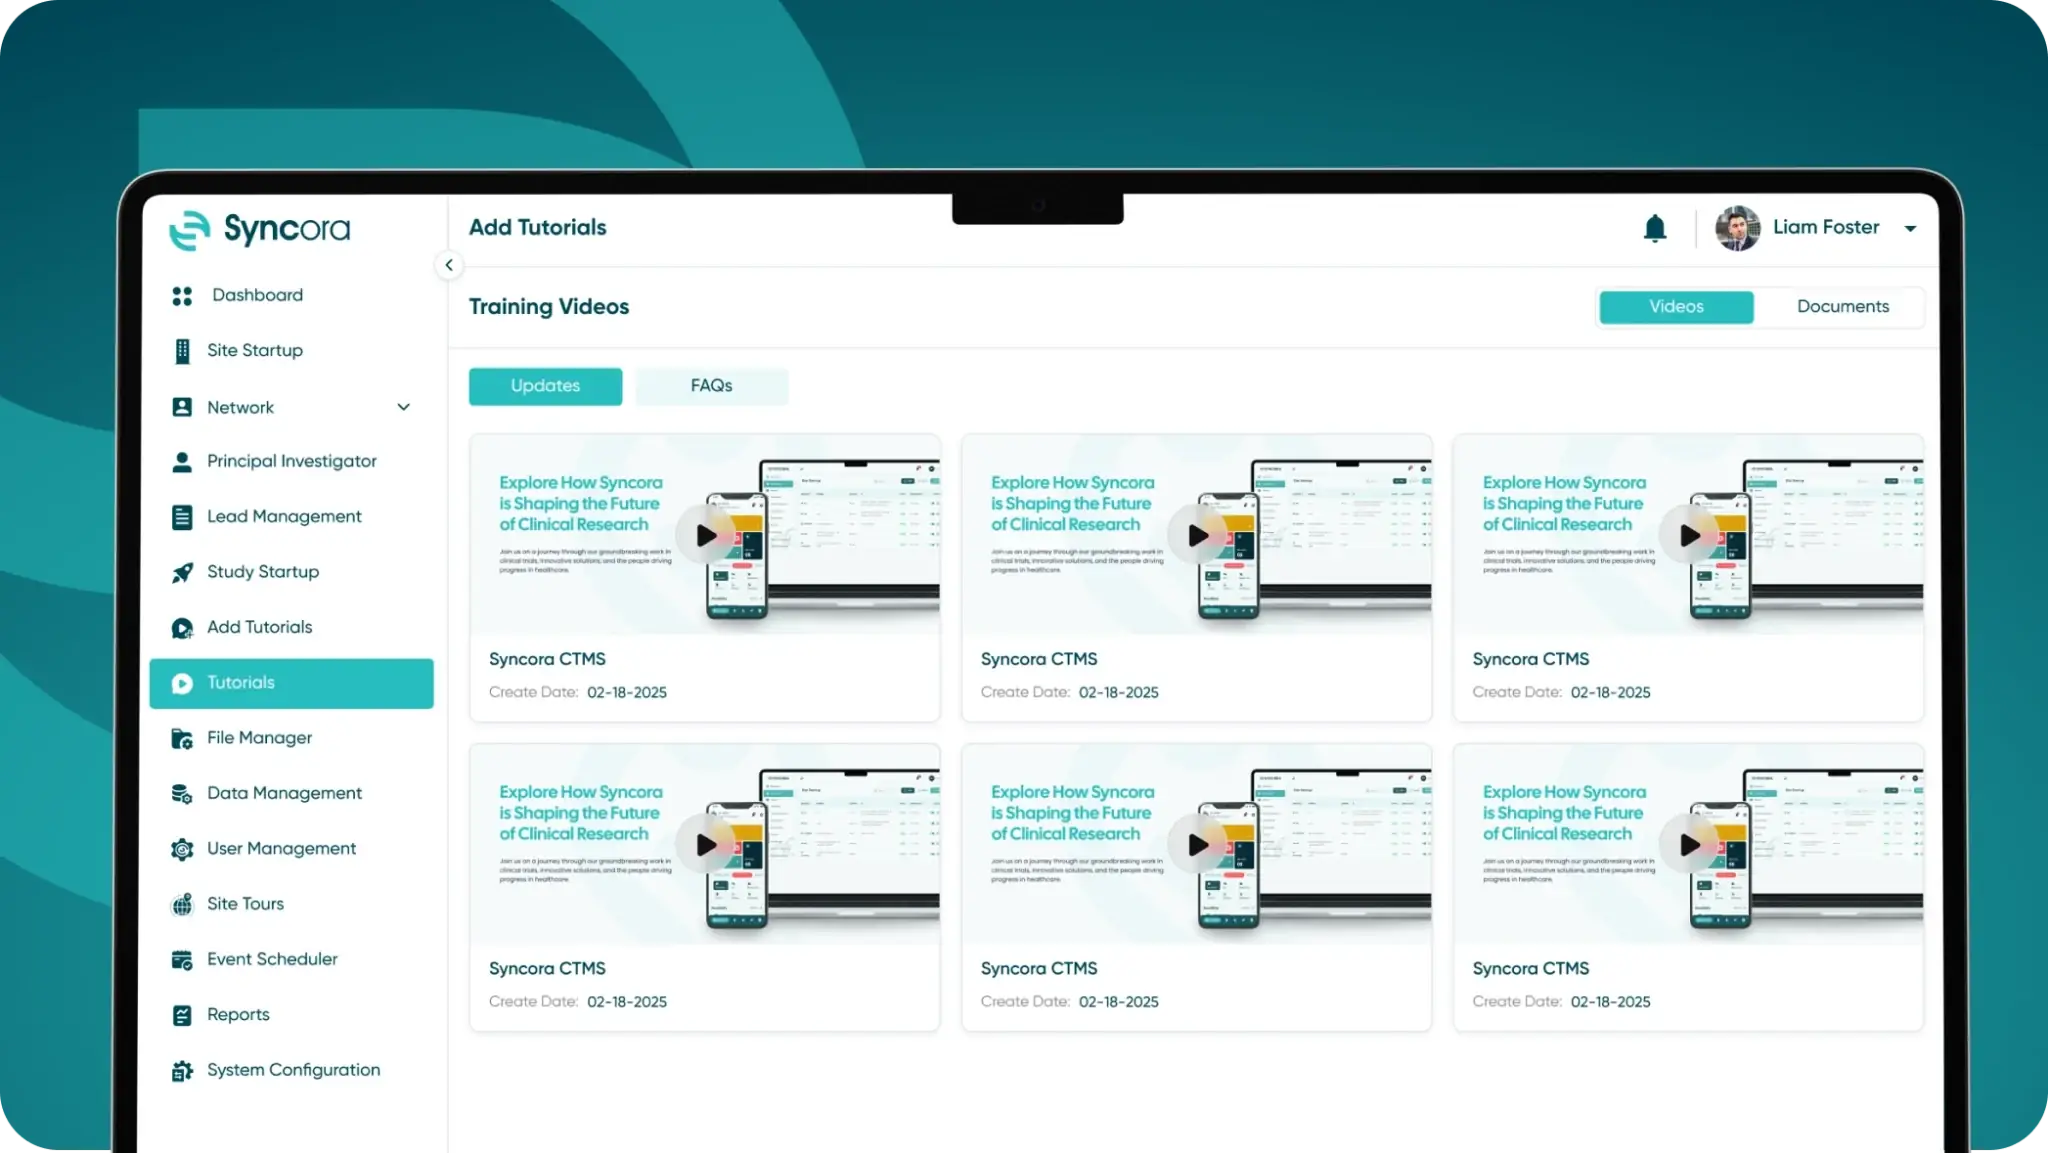Click the Dashboard grid icon

(x=182, y=296)
